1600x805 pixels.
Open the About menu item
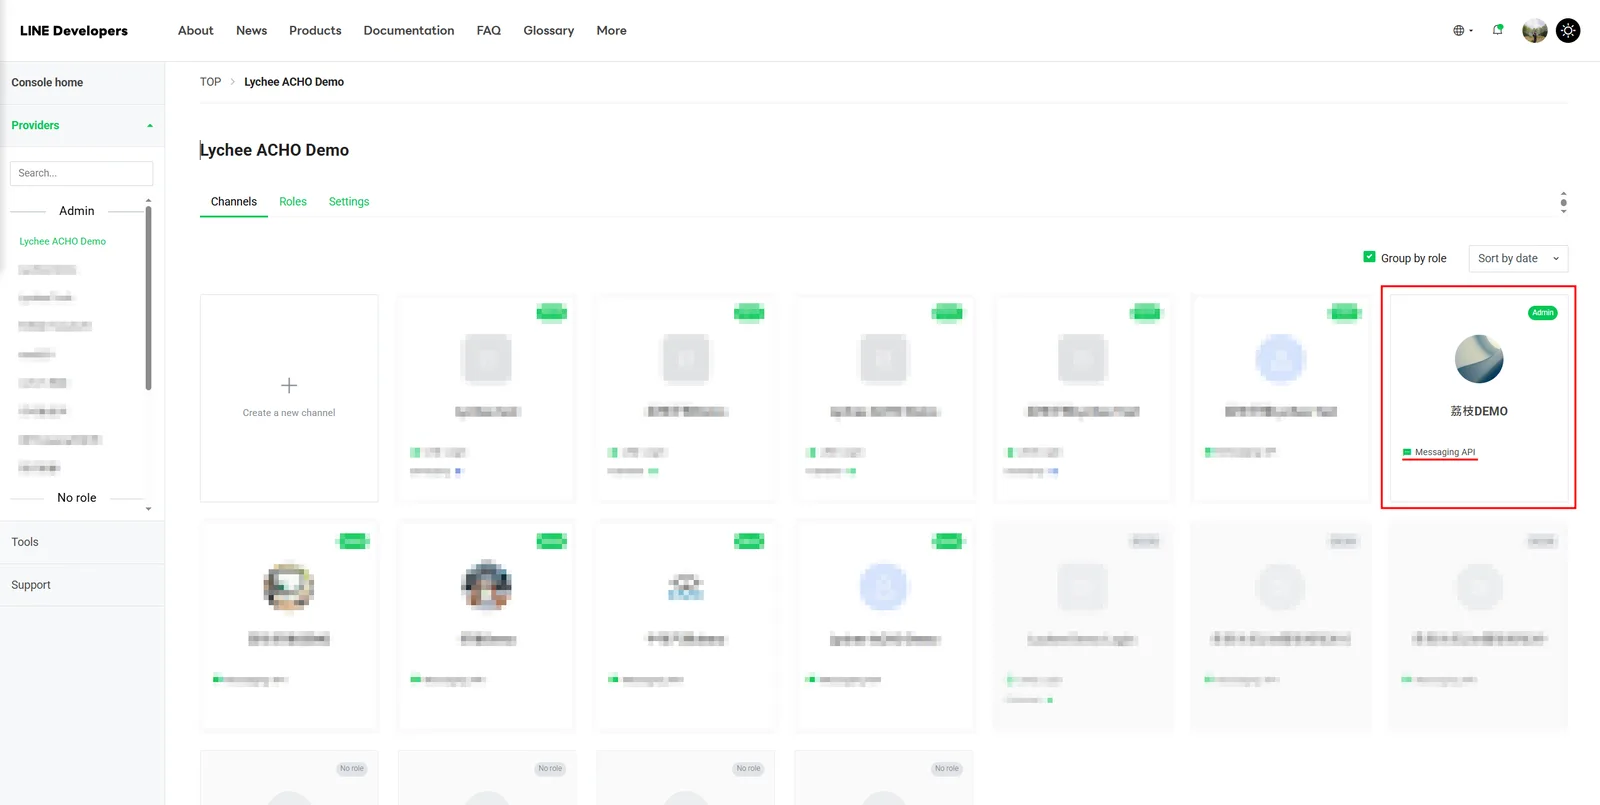click(196, 31)
